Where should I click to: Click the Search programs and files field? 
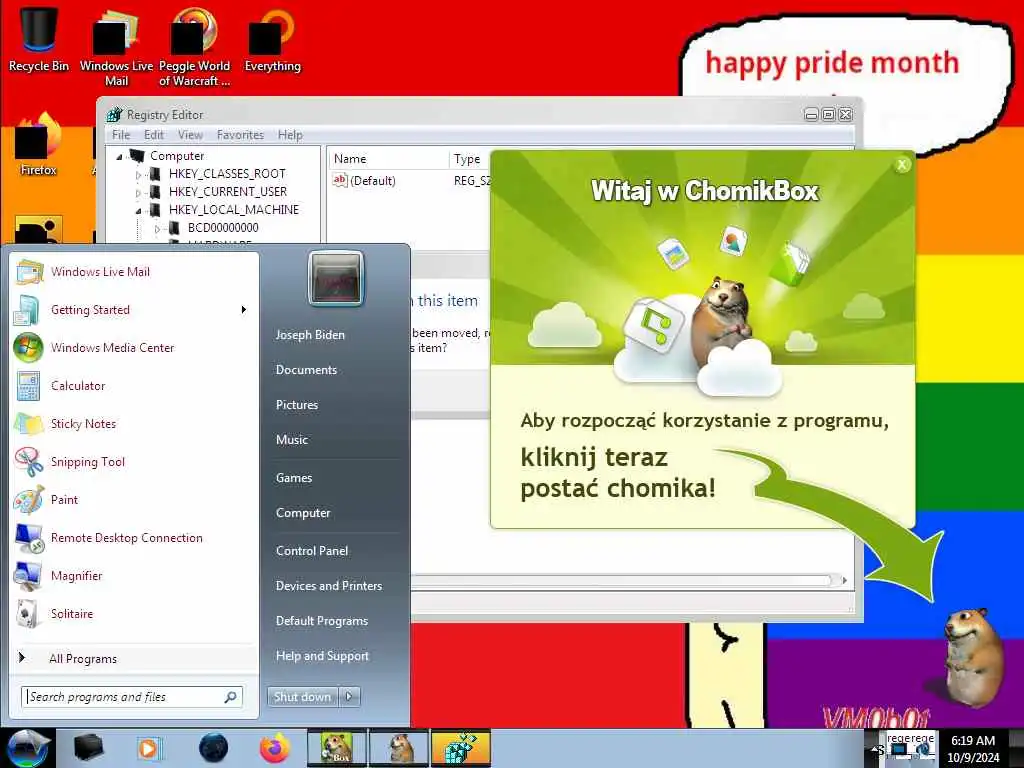132,697
